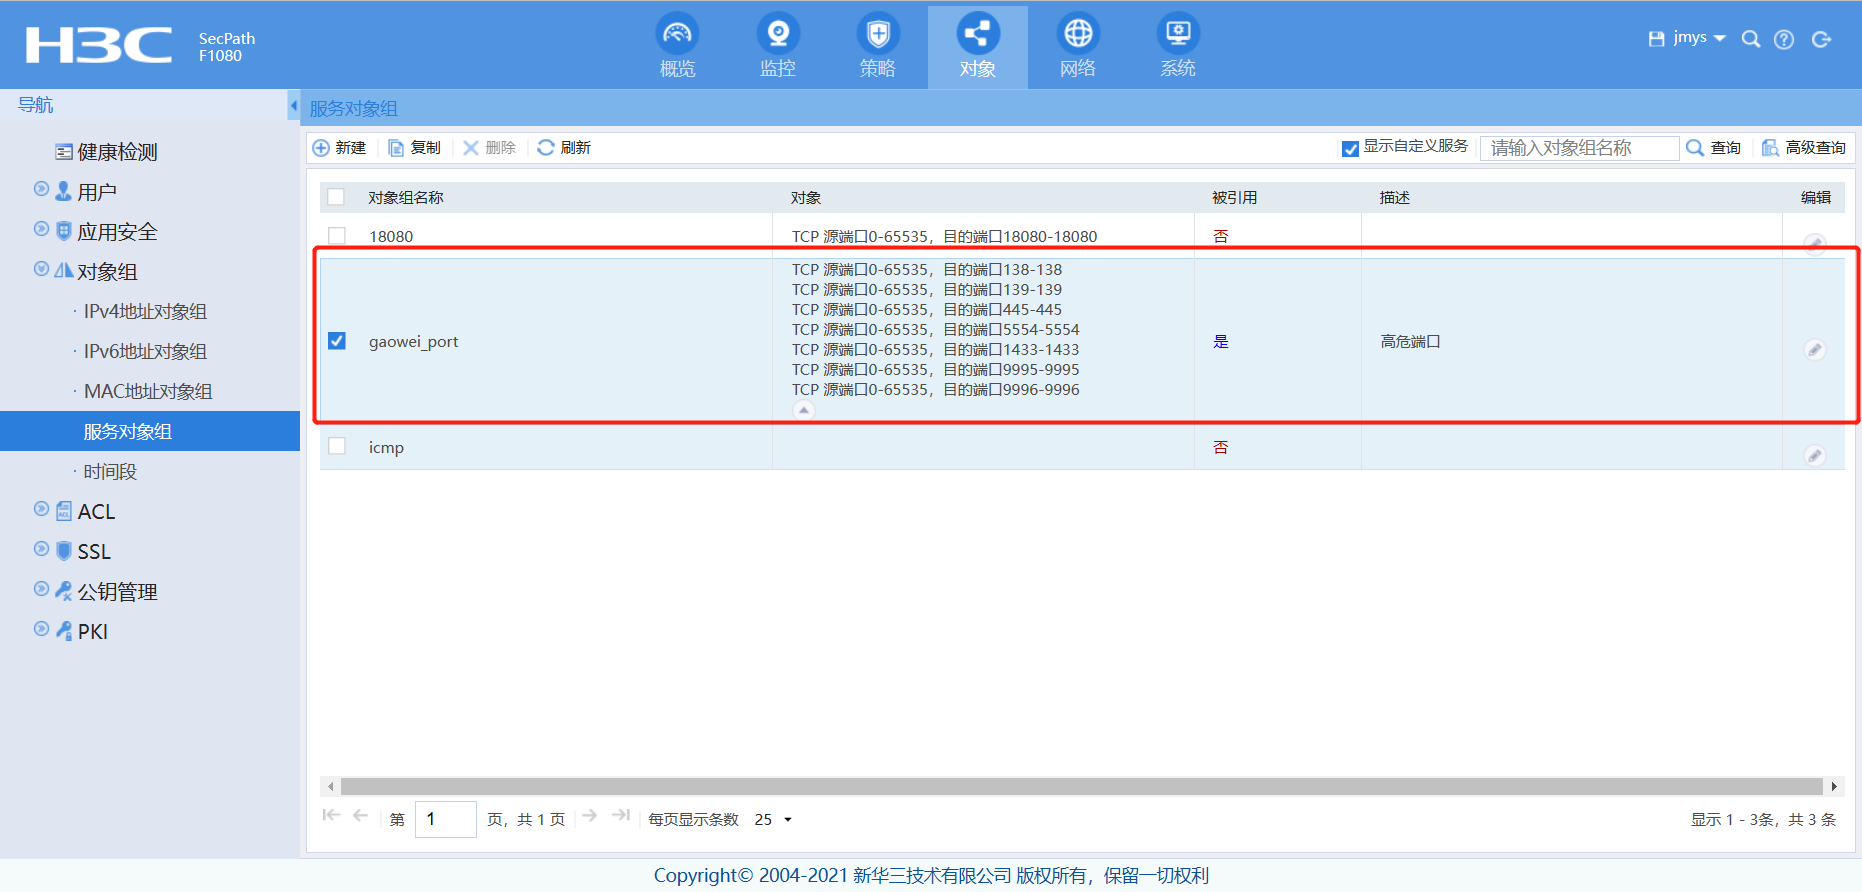
Task: Click the horizontal scrollbar track
Action: [1082, 786]
